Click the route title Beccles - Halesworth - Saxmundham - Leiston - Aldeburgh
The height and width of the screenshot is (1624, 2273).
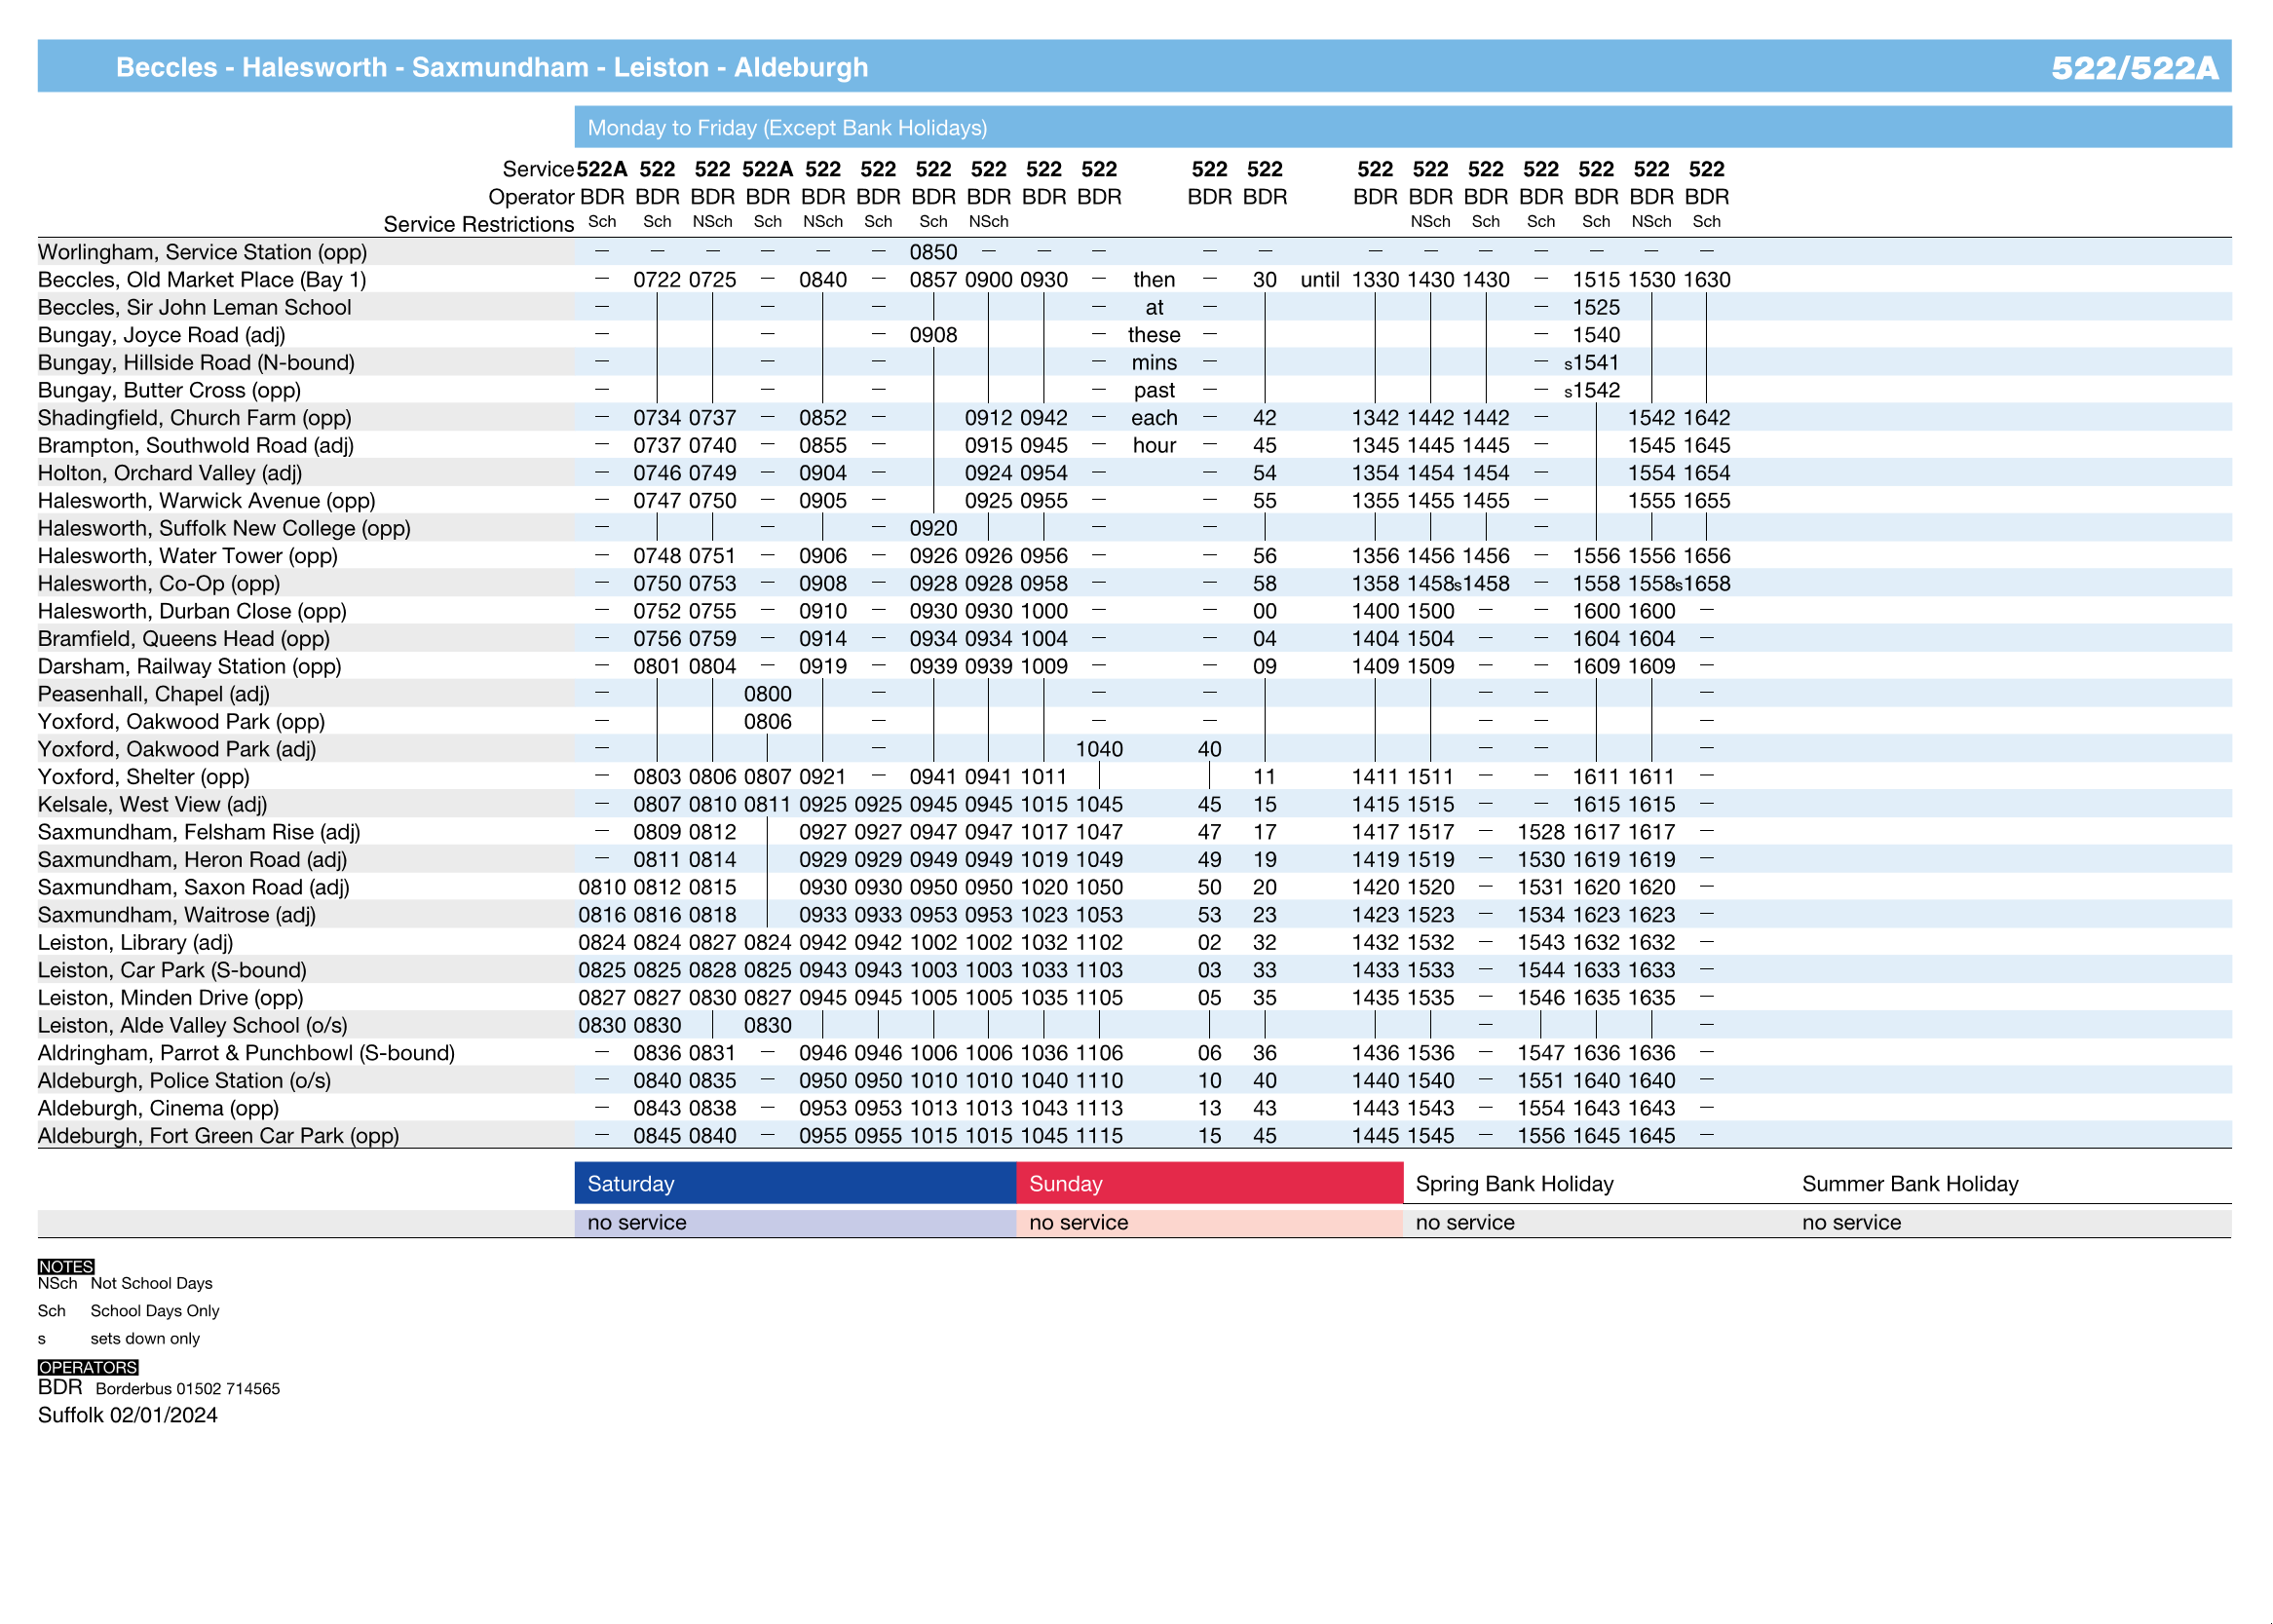tap(492, 67)
